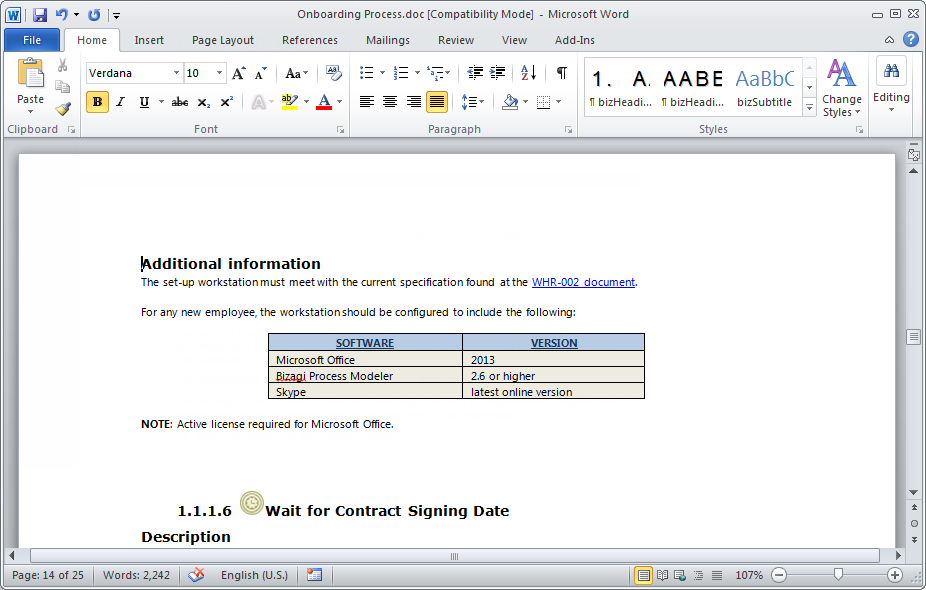
Task: Open the Editing binoculars group
Action: [891, 85]
